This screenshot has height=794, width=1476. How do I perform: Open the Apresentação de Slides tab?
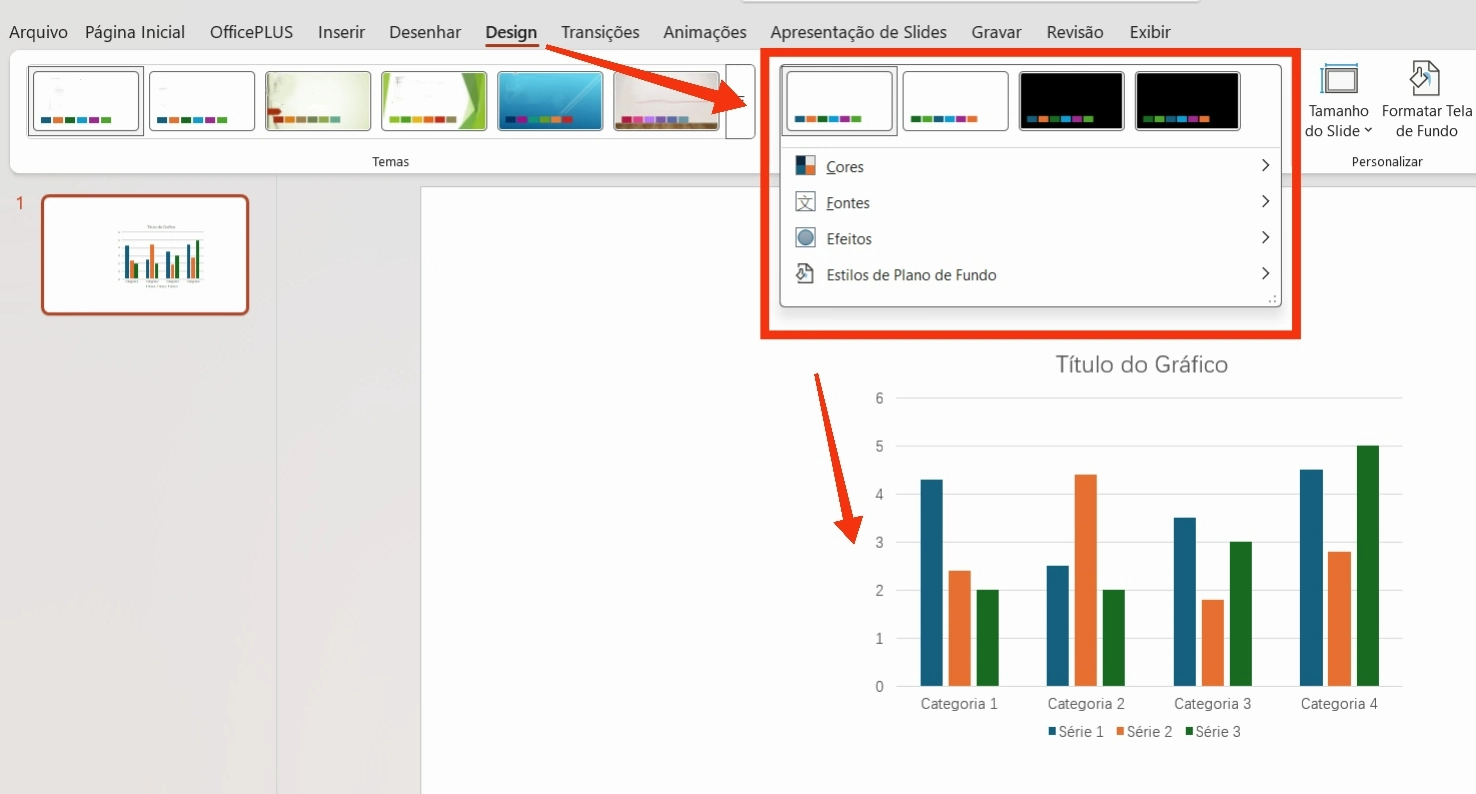(858, 32)
